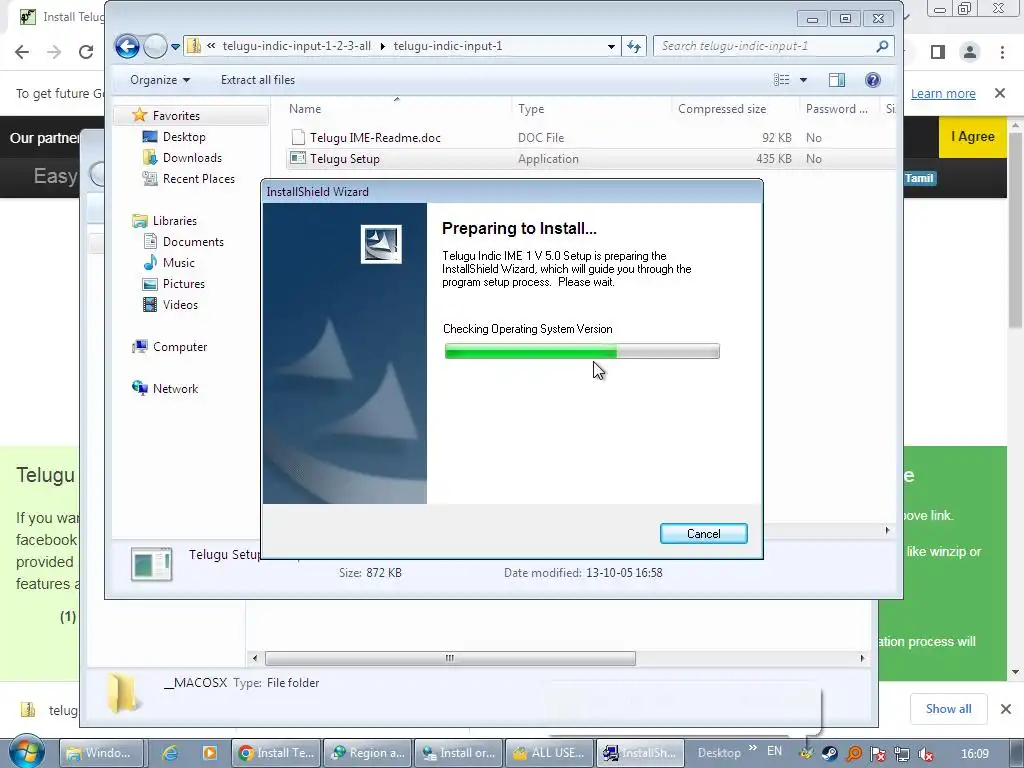Open Favorites in the navigation pane

176,116
